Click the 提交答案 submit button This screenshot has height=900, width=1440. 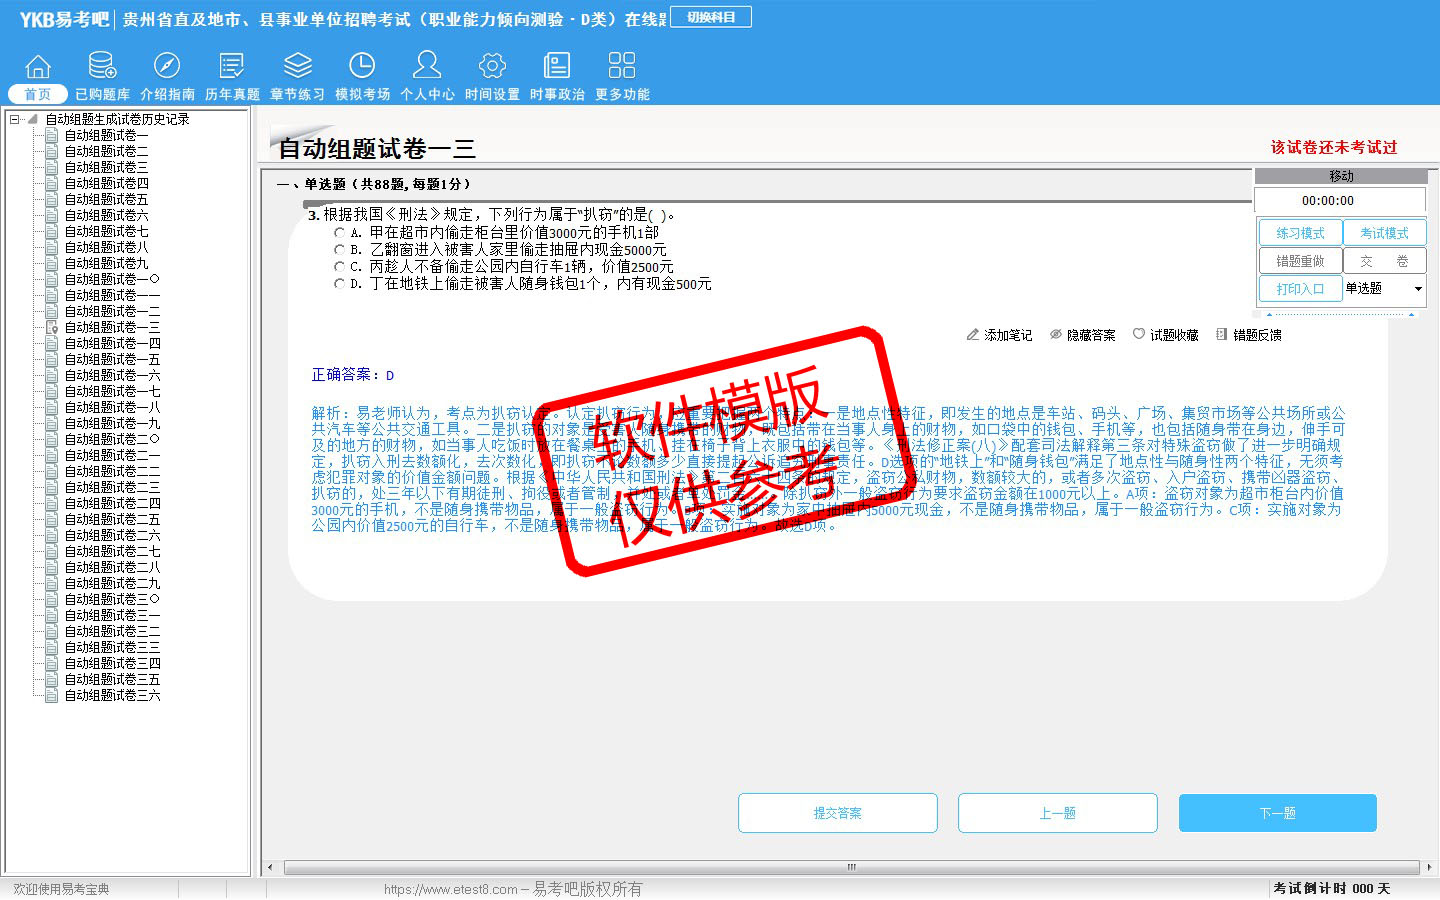837,813
